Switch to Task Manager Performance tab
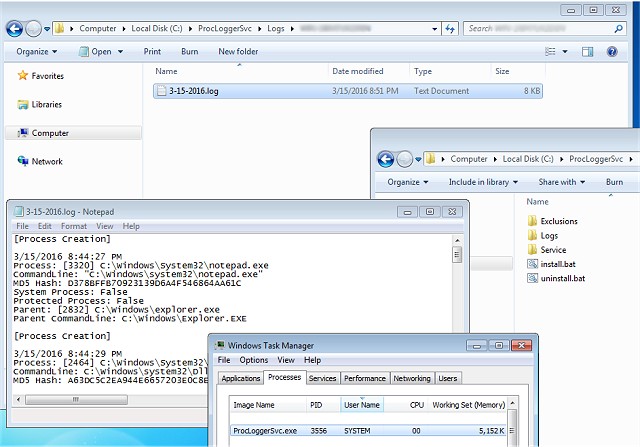This screenshot has width=640, height=447. pos(364,378)
